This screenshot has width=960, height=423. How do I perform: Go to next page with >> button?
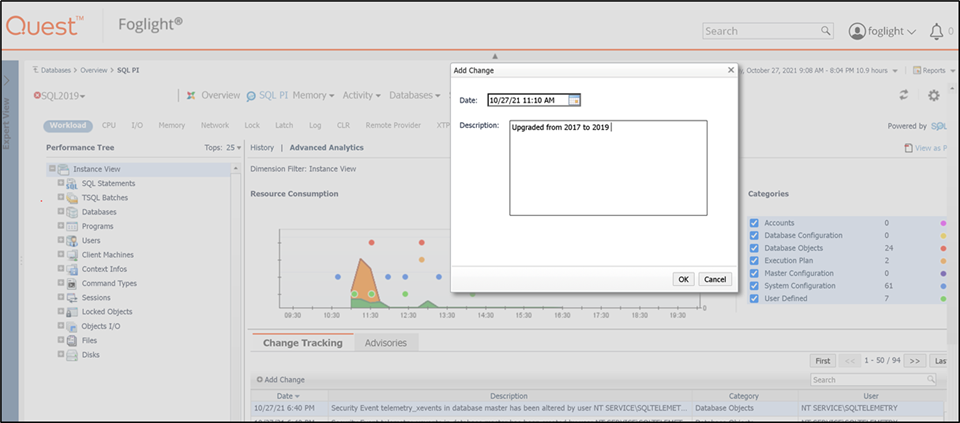tap(915, 361)
